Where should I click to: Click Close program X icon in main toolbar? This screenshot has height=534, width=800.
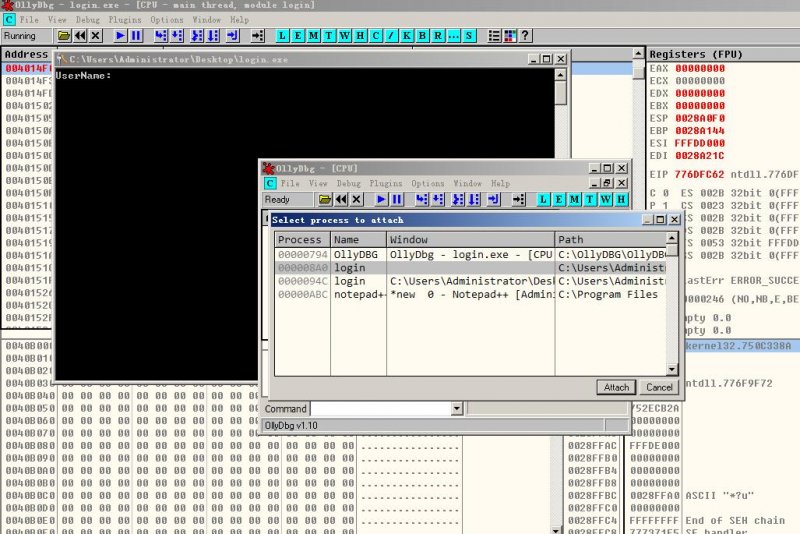pos(95,36)
